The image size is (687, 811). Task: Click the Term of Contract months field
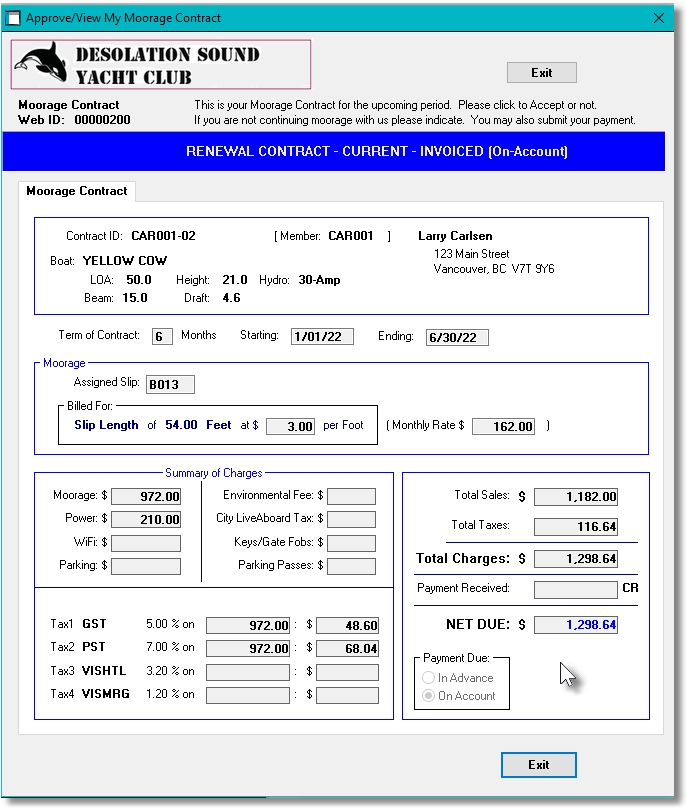[162, 337]
